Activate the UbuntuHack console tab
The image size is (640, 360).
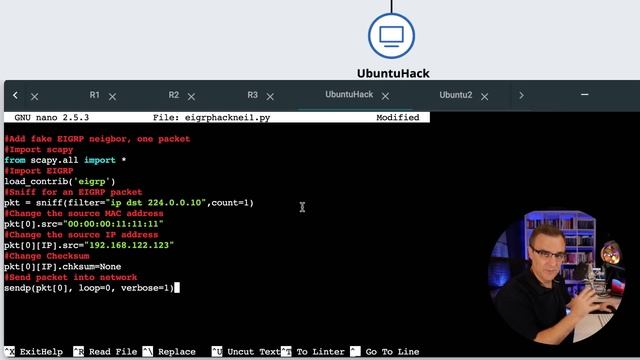point(349,95)
